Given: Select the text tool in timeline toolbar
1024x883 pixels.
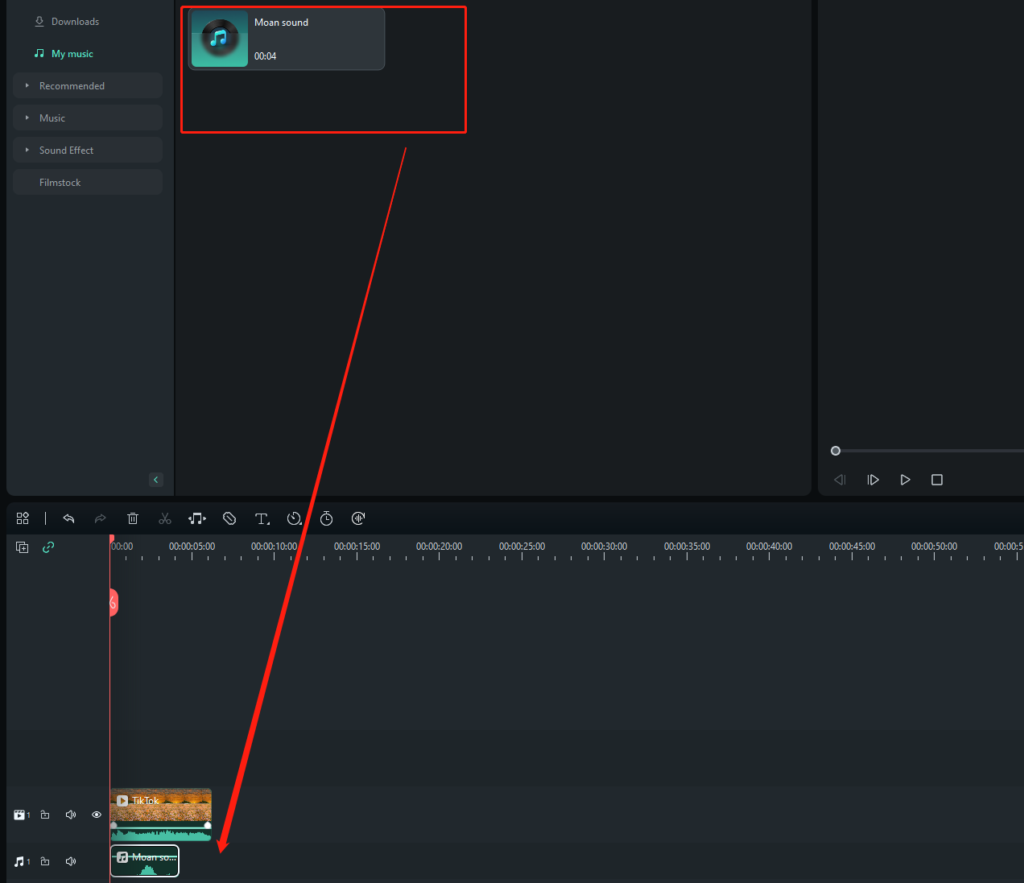Looking at the screenshot, I should point(262,518).
